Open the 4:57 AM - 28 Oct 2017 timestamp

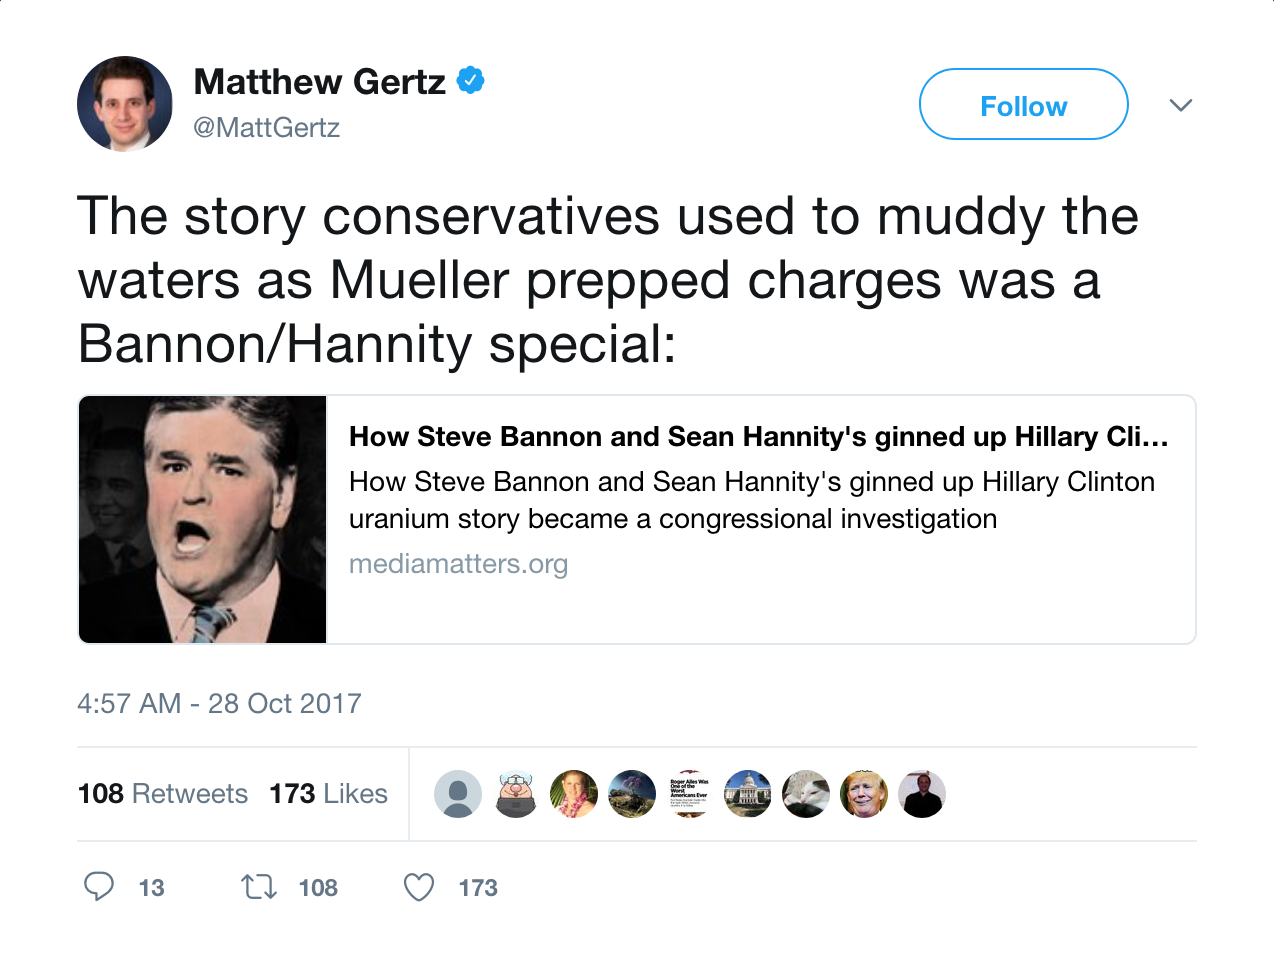219,704
